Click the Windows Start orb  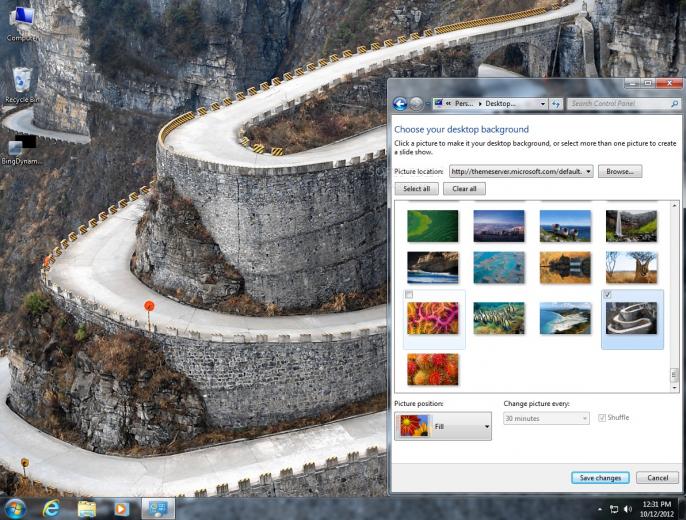tap(15, 509)
